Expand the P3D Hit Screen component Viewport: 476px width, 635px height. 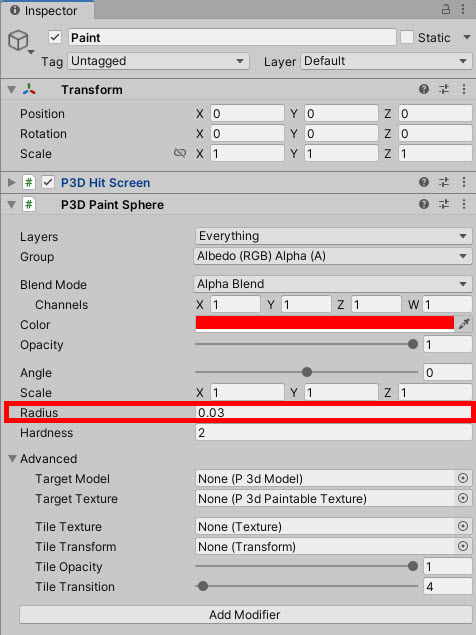pos(11,183)
